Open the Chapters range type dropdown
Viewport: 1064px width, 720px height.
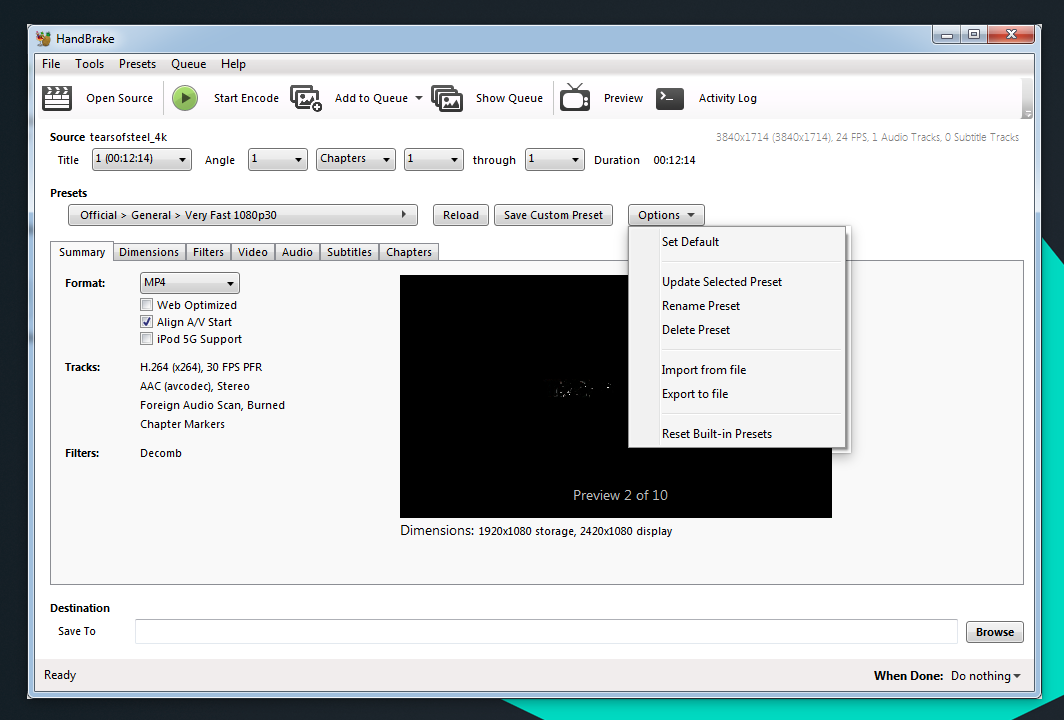[356, 159]
